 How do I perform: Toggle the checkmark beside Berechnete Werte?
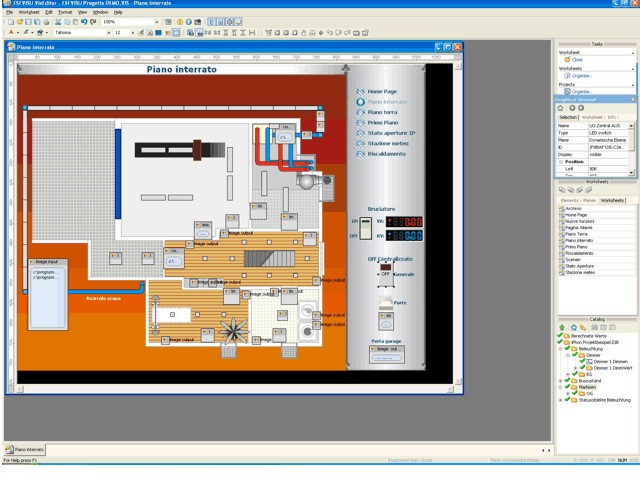[x=560, y=336]
